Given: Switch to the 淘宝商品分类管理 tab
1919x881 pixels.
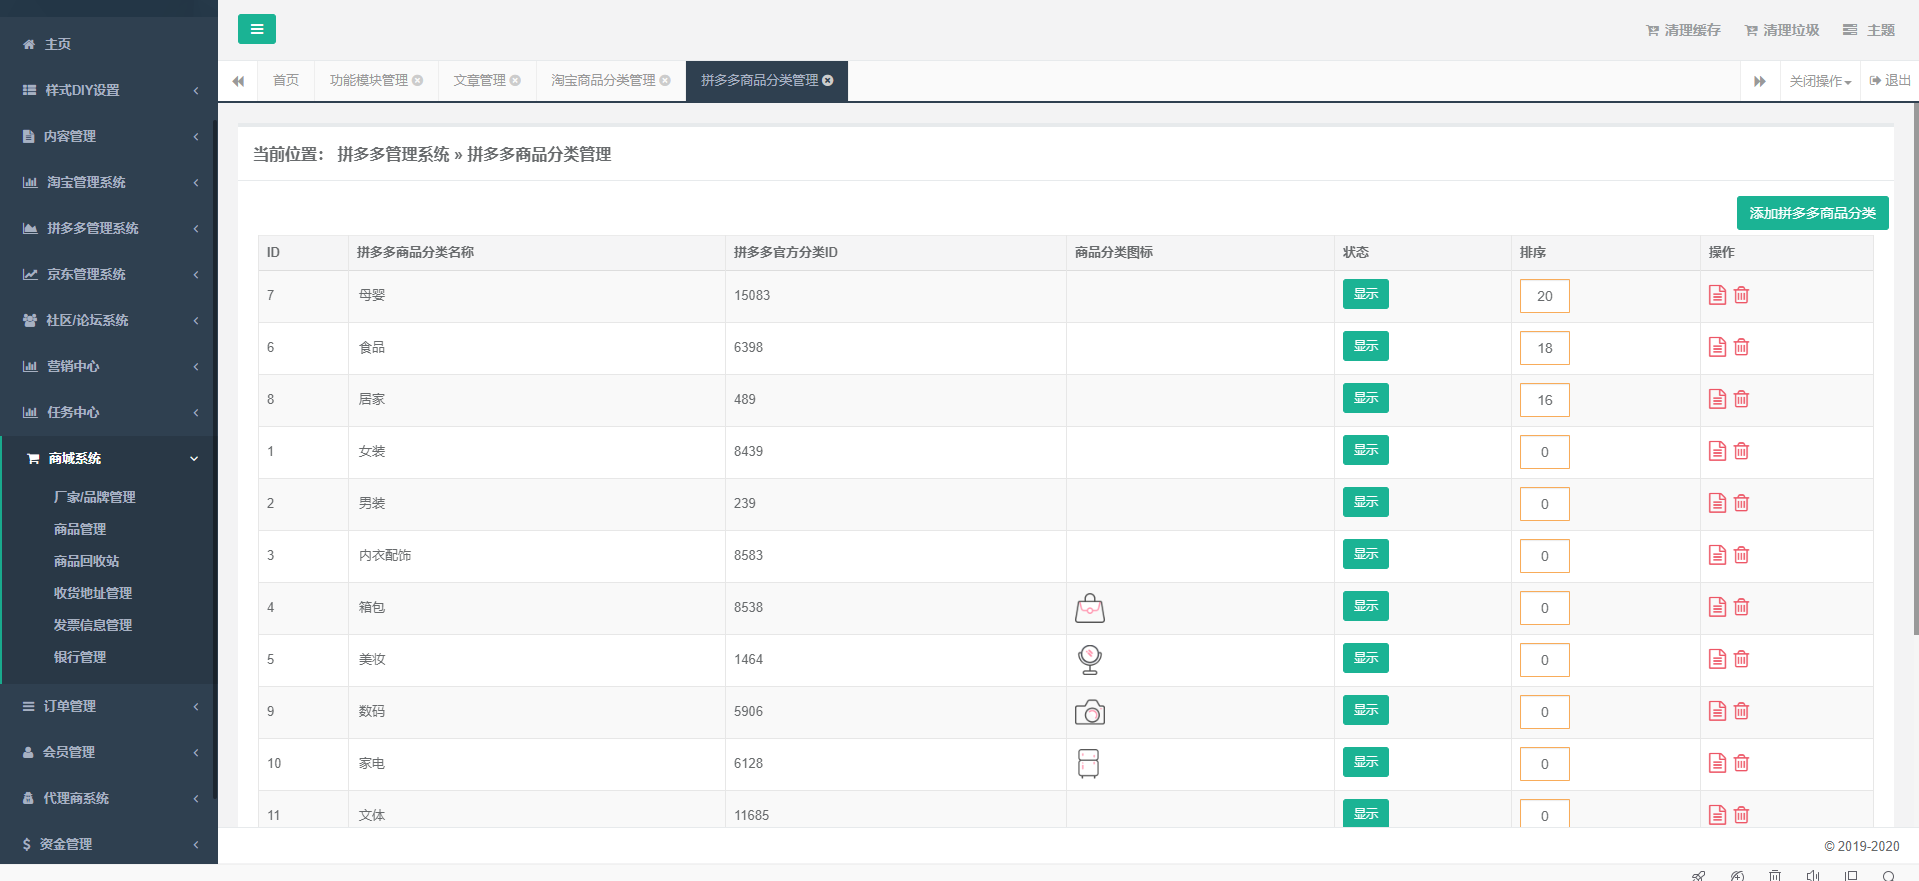Looking at the screenshot, I should pos(603,81).
